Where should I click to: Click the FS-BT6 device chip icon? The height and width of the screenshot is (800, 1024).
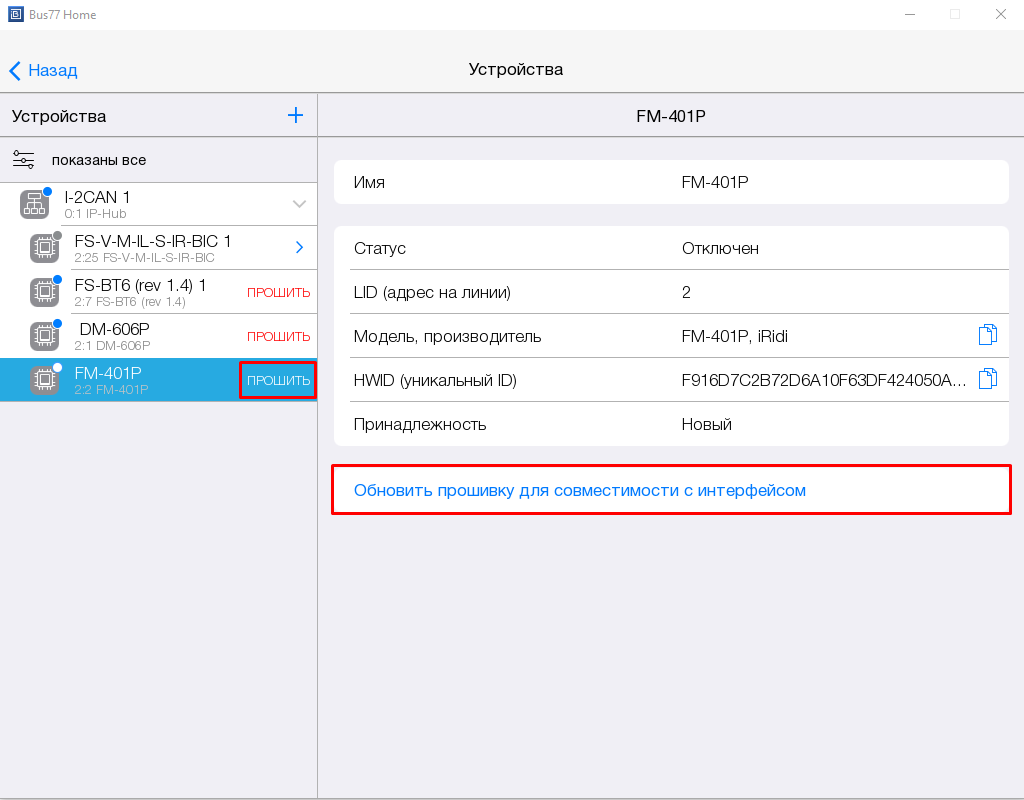tap(44, 292)
